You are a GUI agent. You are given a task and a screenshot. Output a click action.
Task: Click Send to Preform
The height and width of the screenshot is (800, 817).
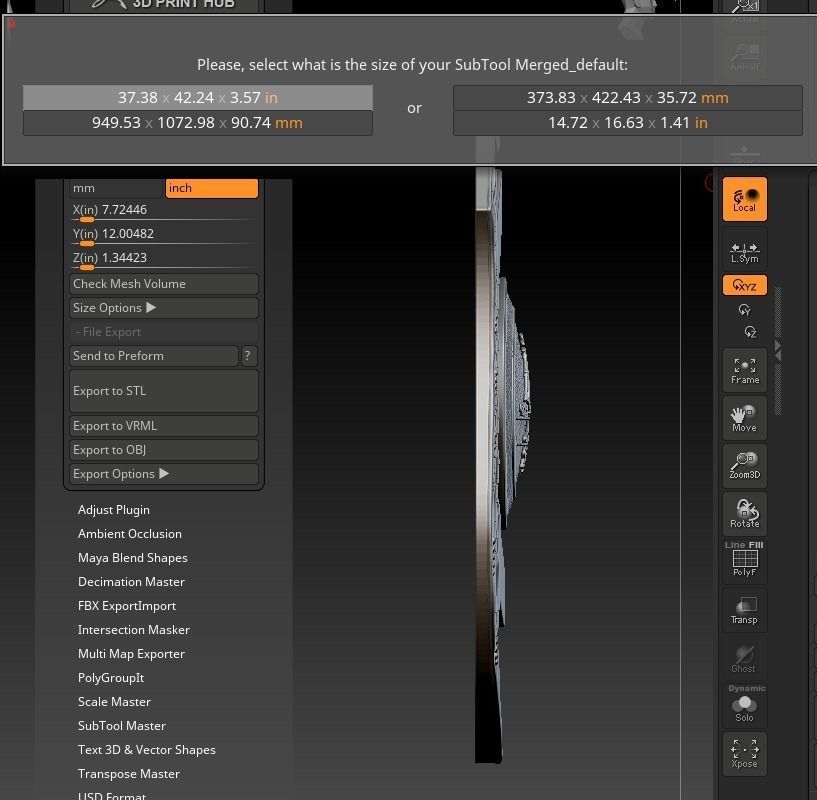[x=154, y=356]
